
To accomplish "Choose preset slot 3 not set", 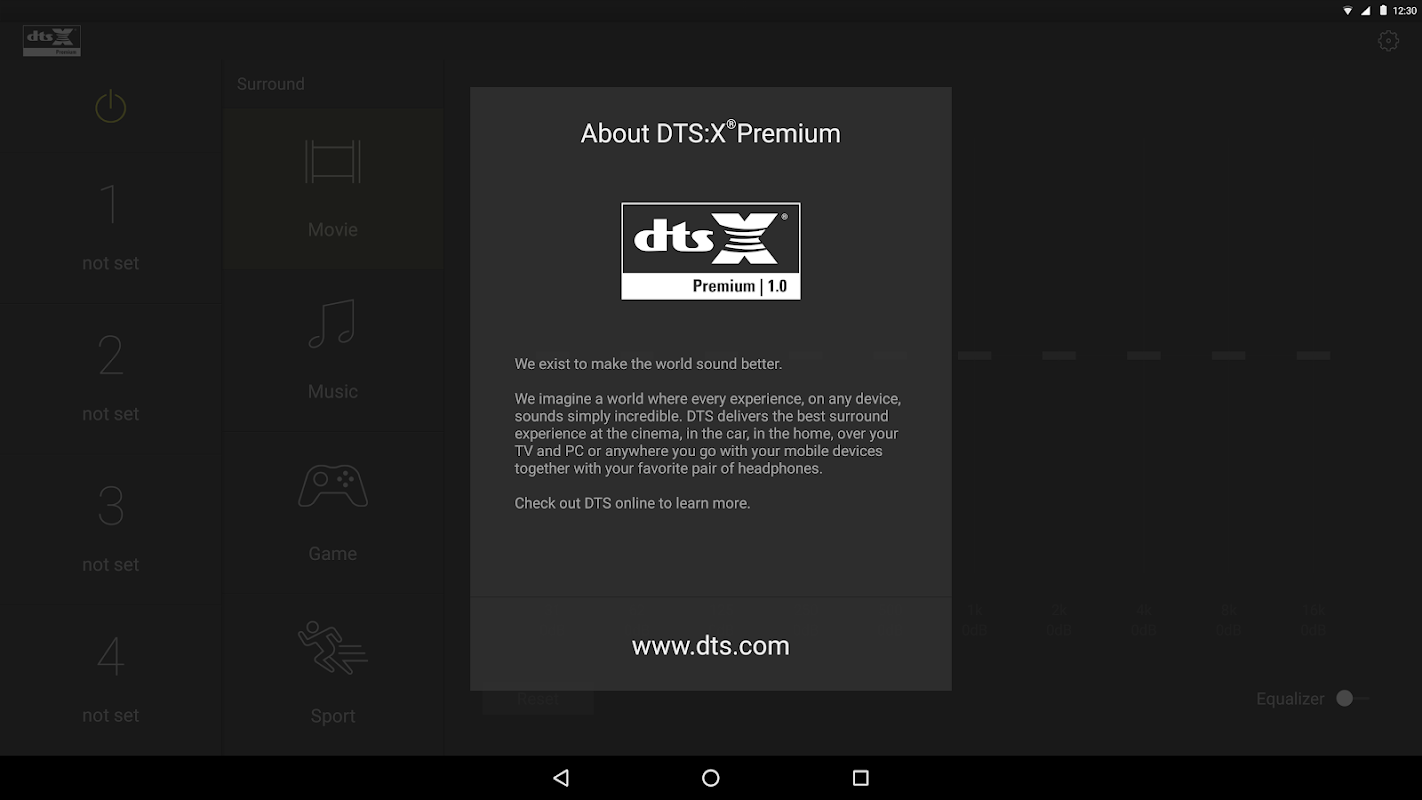I will 110,528.
